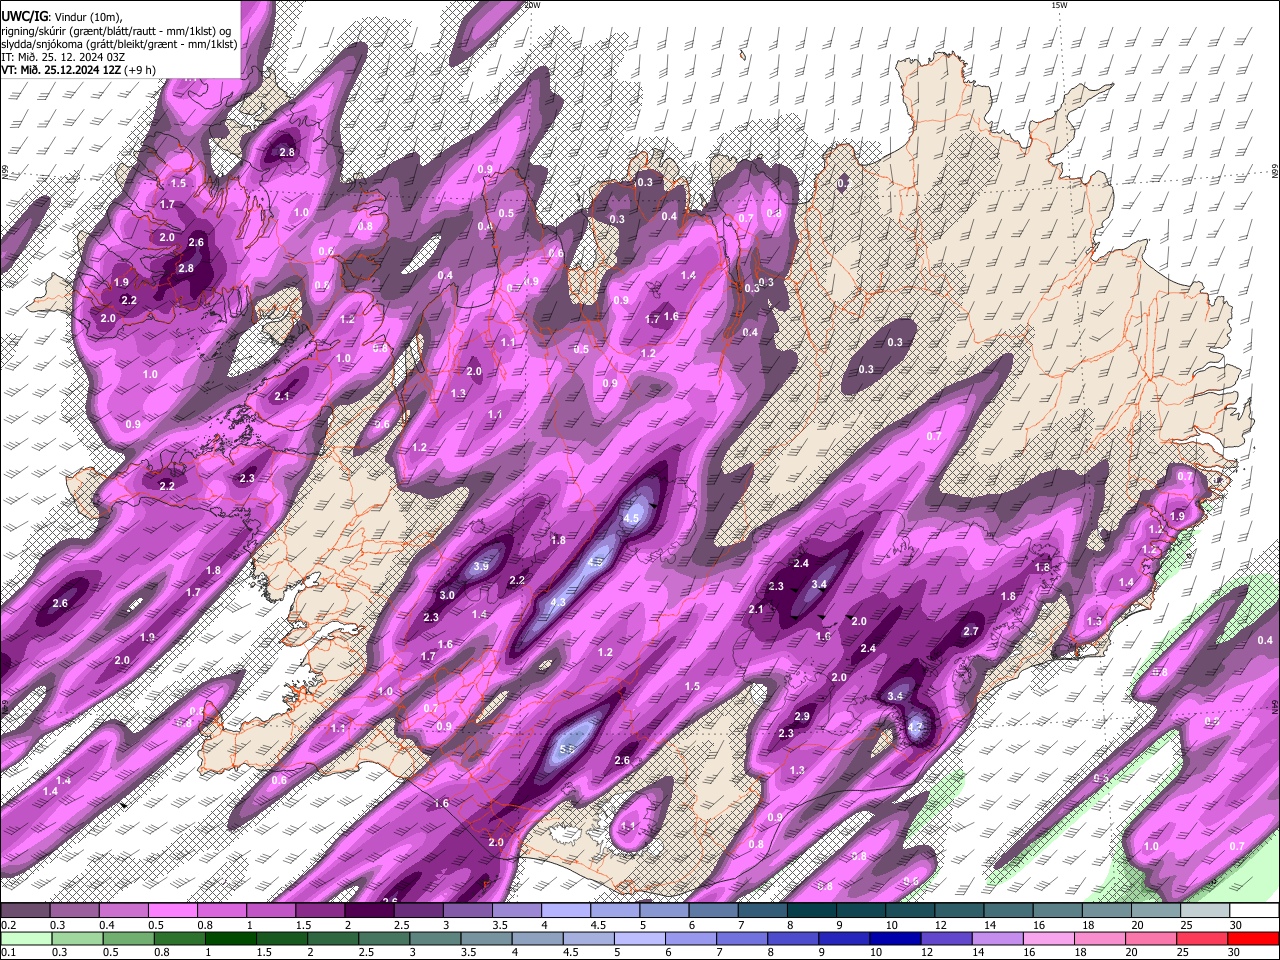Click the 'VT: Mið. 25.12.2024 12Z' valid time

[x=62, y=70]
